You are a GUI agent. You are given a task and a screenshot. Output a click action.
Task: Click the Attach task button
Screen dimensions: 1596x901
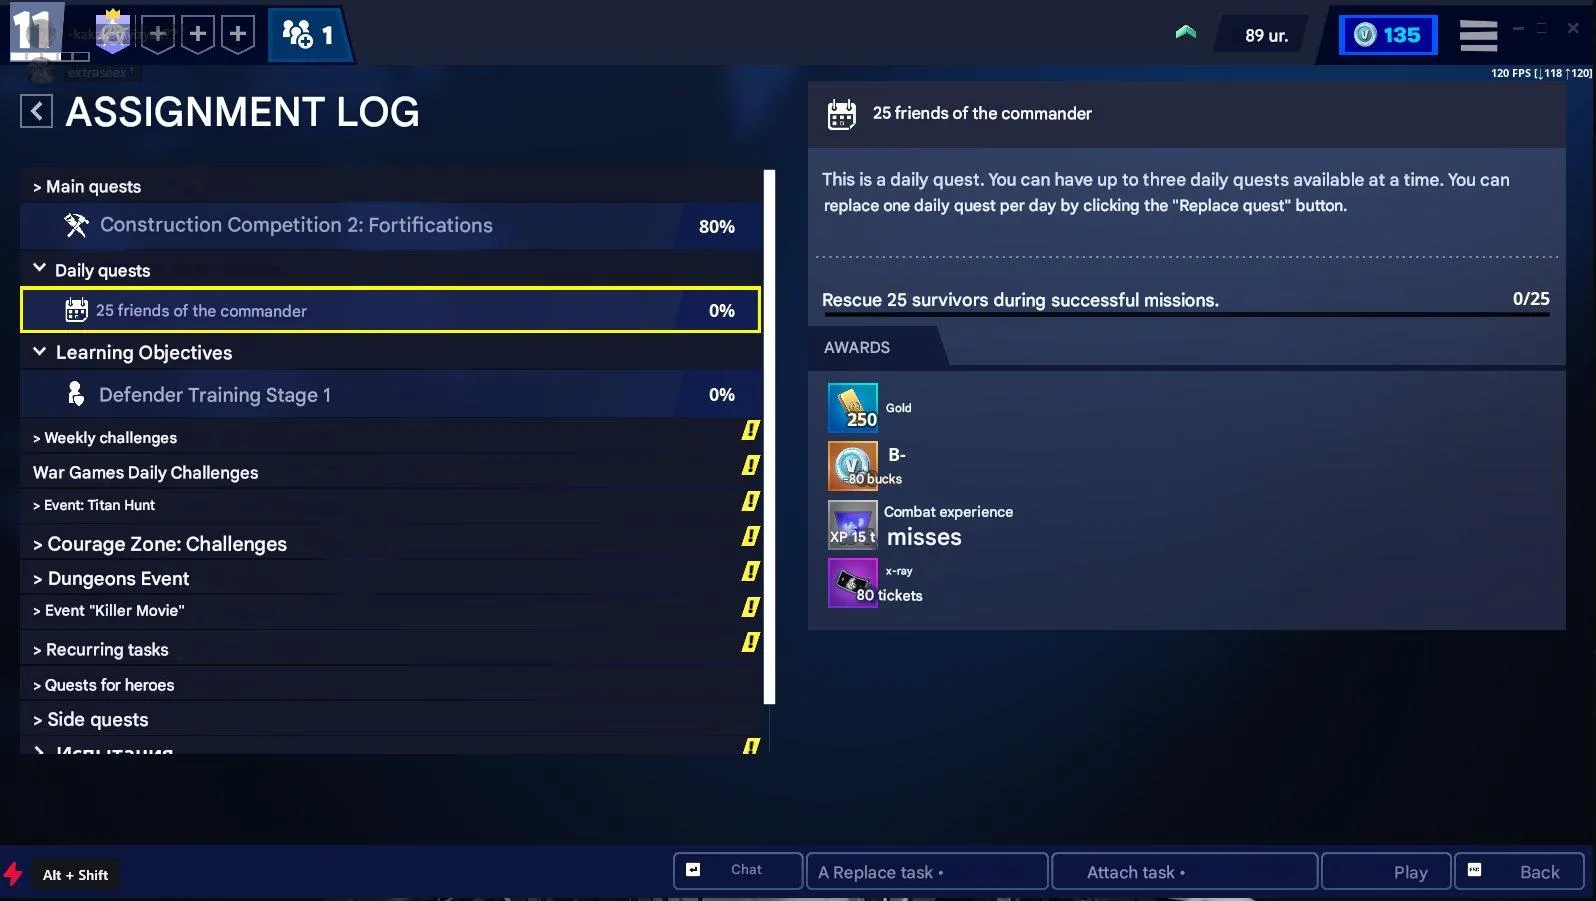coord(1184,871)
